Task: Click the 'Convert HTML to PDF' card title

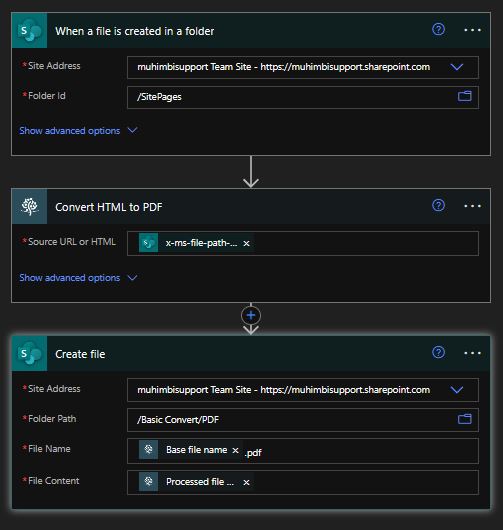Action: pos(109,207)
